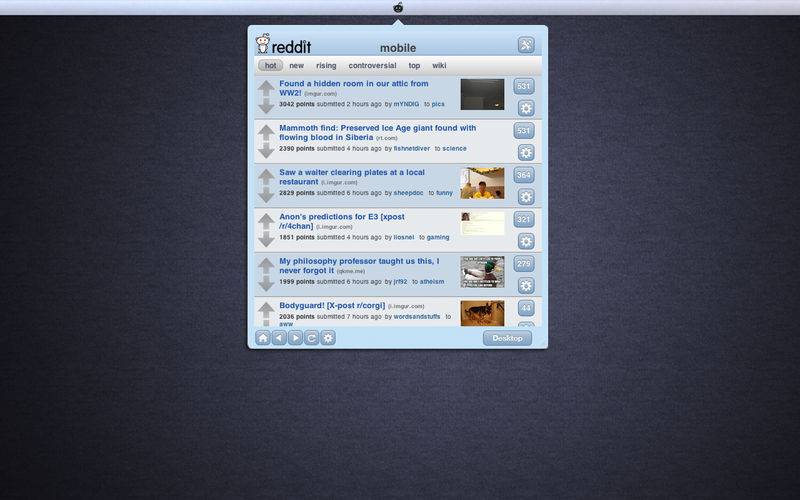This screenshot has height=500, width=800.
Task: Go to home with house icon
Action: pyautogui.click(x=263, y=338)
